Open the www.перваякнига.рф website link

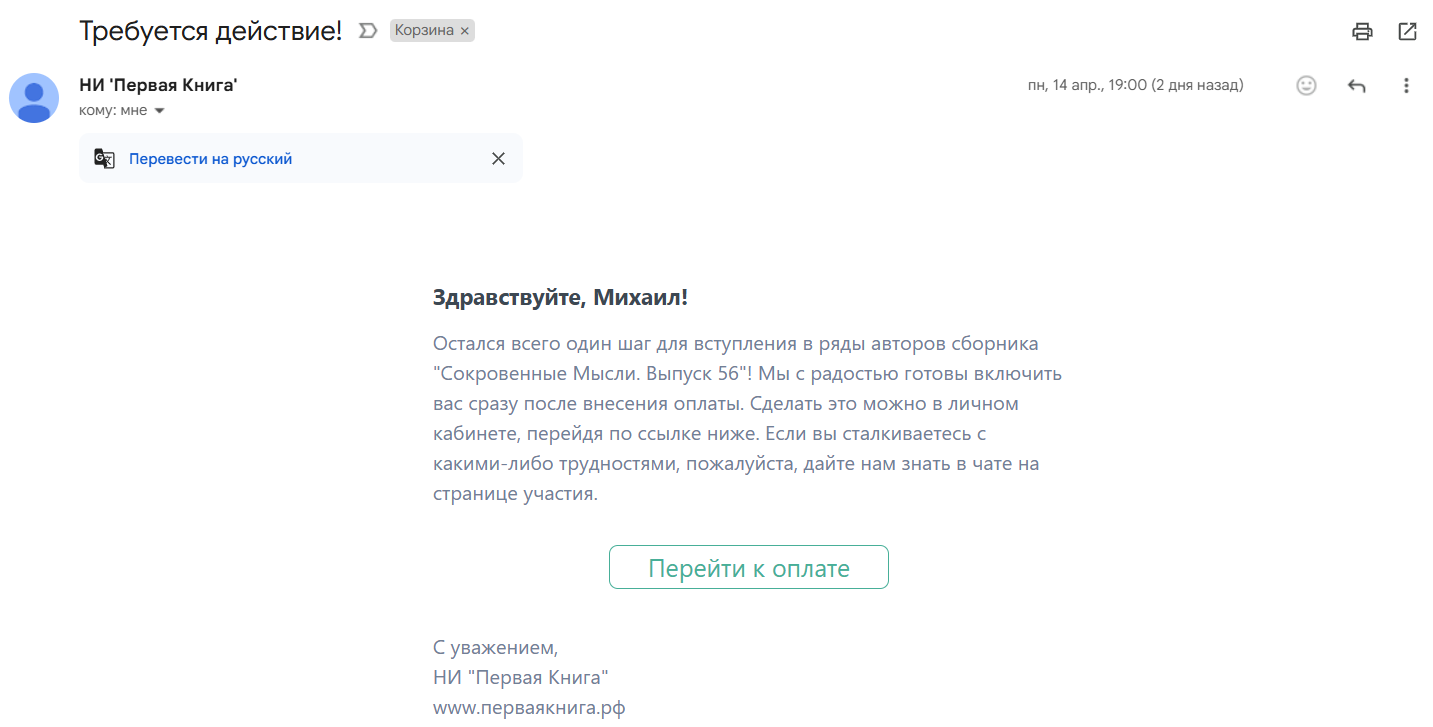pos(529,708)
